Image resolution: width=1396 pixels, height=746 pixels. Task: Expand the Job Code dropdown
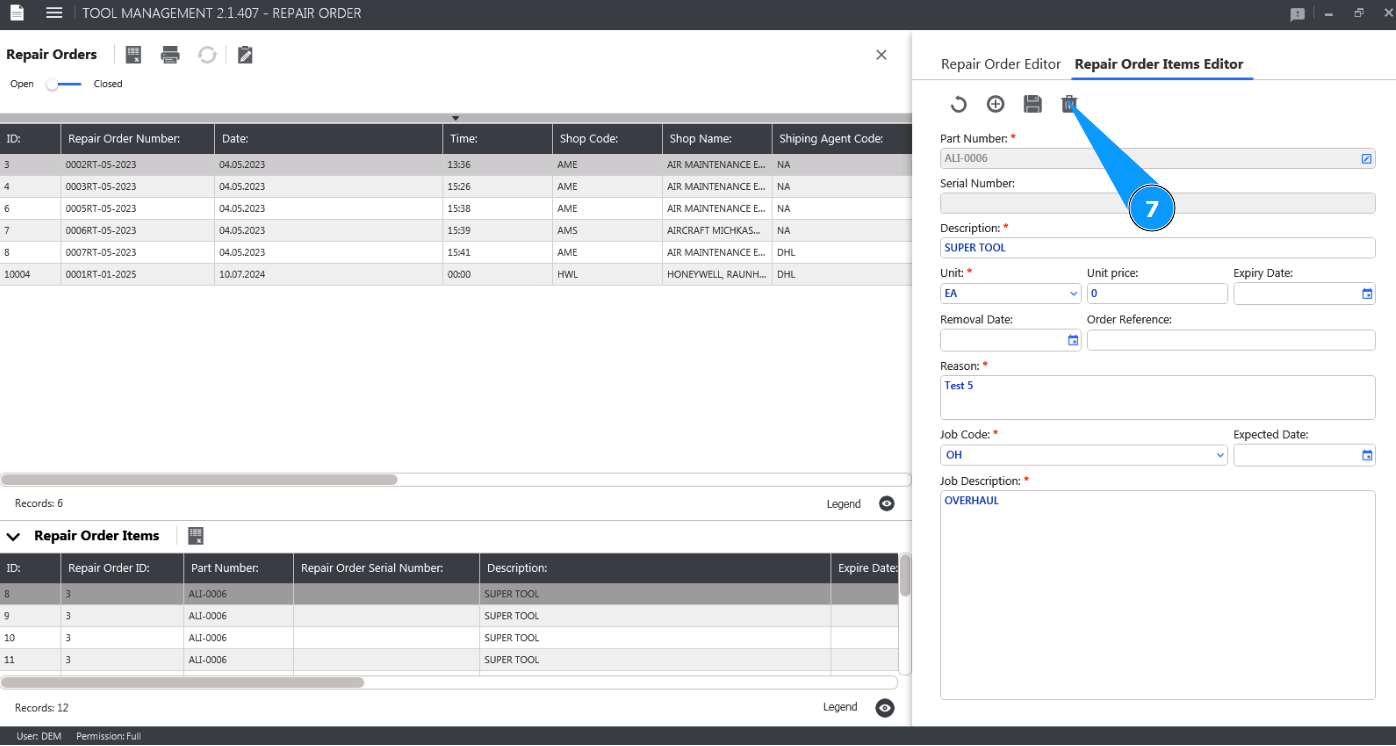pyautogui.click(x=1220, y=455)
